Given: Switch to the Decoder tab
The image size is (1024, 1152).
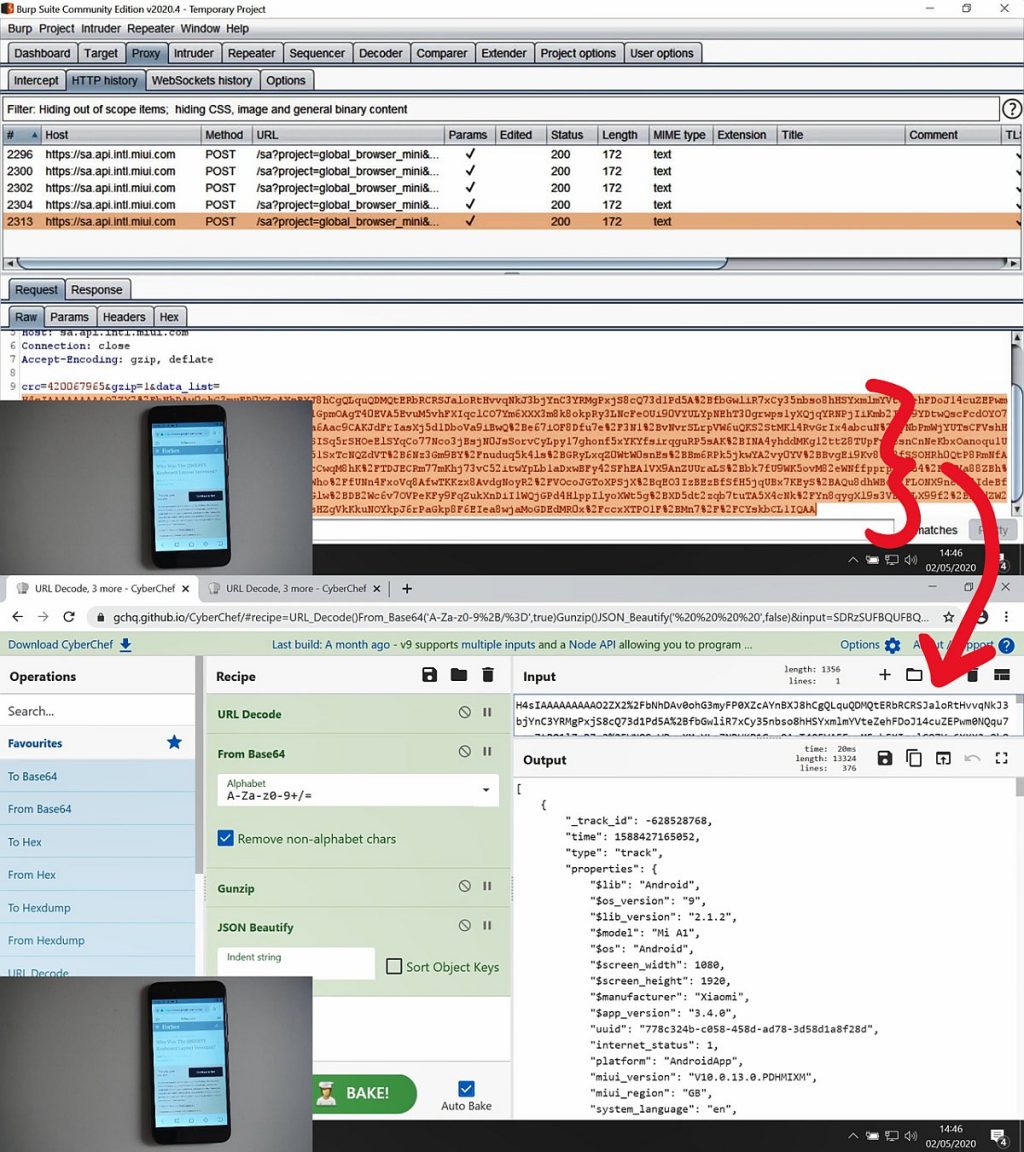Looking at the screenshot, I should pos(381,53).
